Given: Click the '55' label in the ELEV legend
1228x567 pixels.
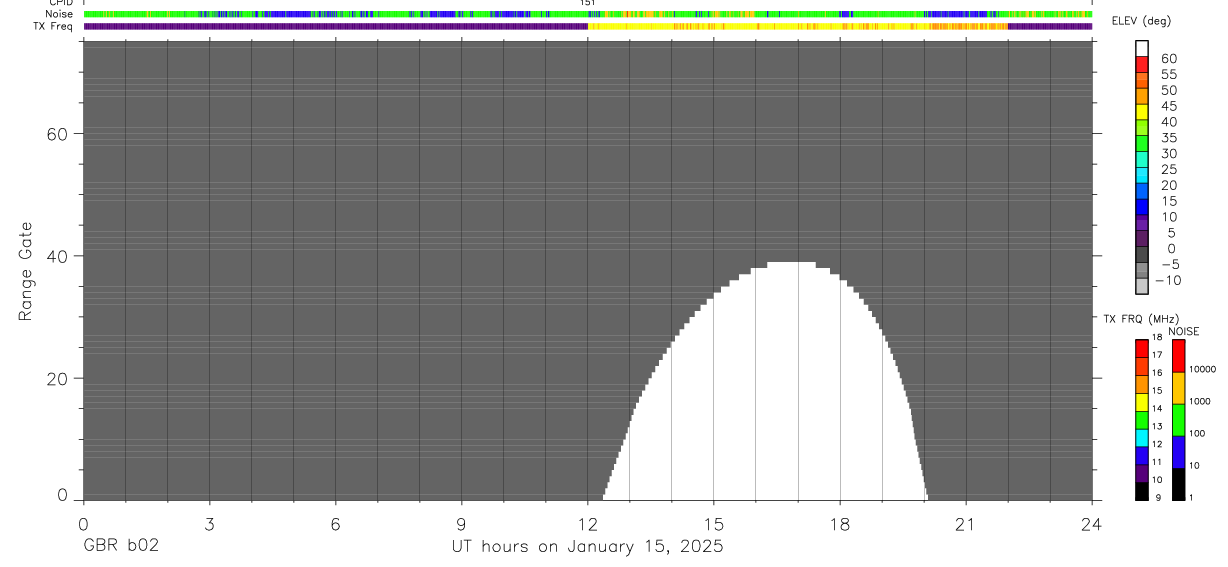Looking at the screenshot, I should click(1169, 75).
